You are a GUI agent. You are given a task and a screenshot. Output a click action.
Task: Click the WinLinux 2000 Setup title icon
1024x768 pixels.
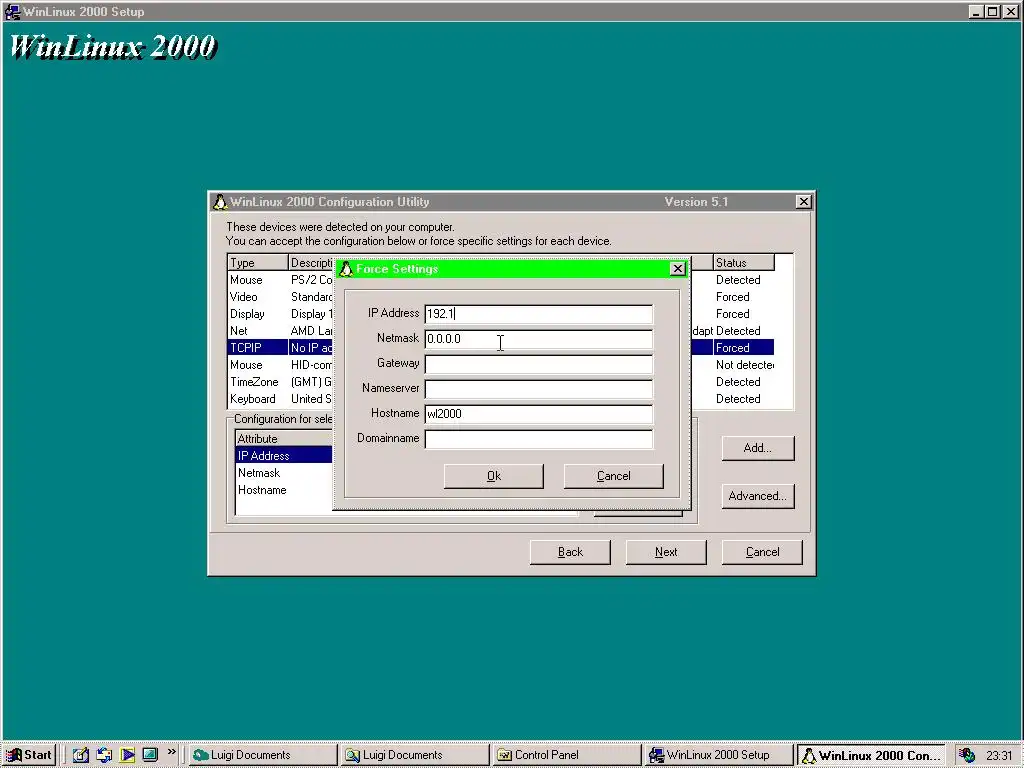click(x=12, y=11)
